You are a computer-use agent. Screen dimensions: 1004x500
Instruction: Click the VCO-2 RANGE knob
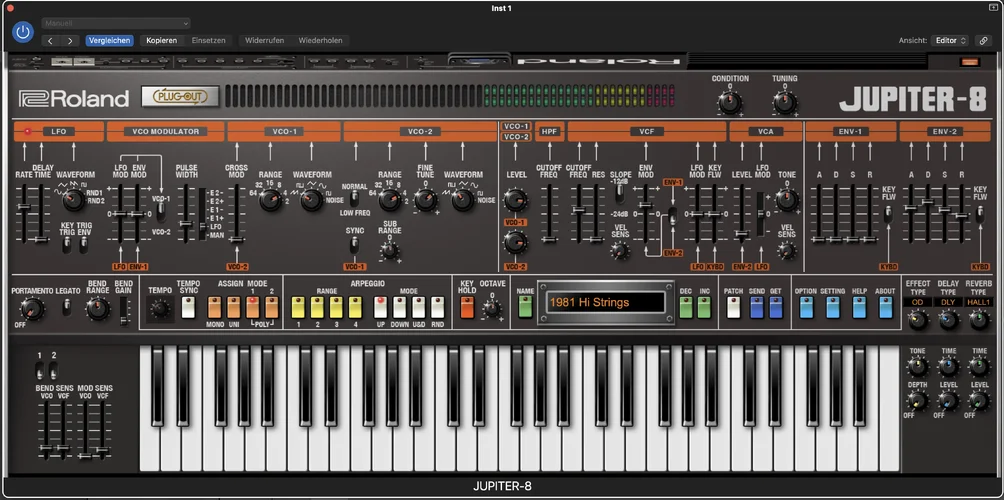(x=389, y=200)
